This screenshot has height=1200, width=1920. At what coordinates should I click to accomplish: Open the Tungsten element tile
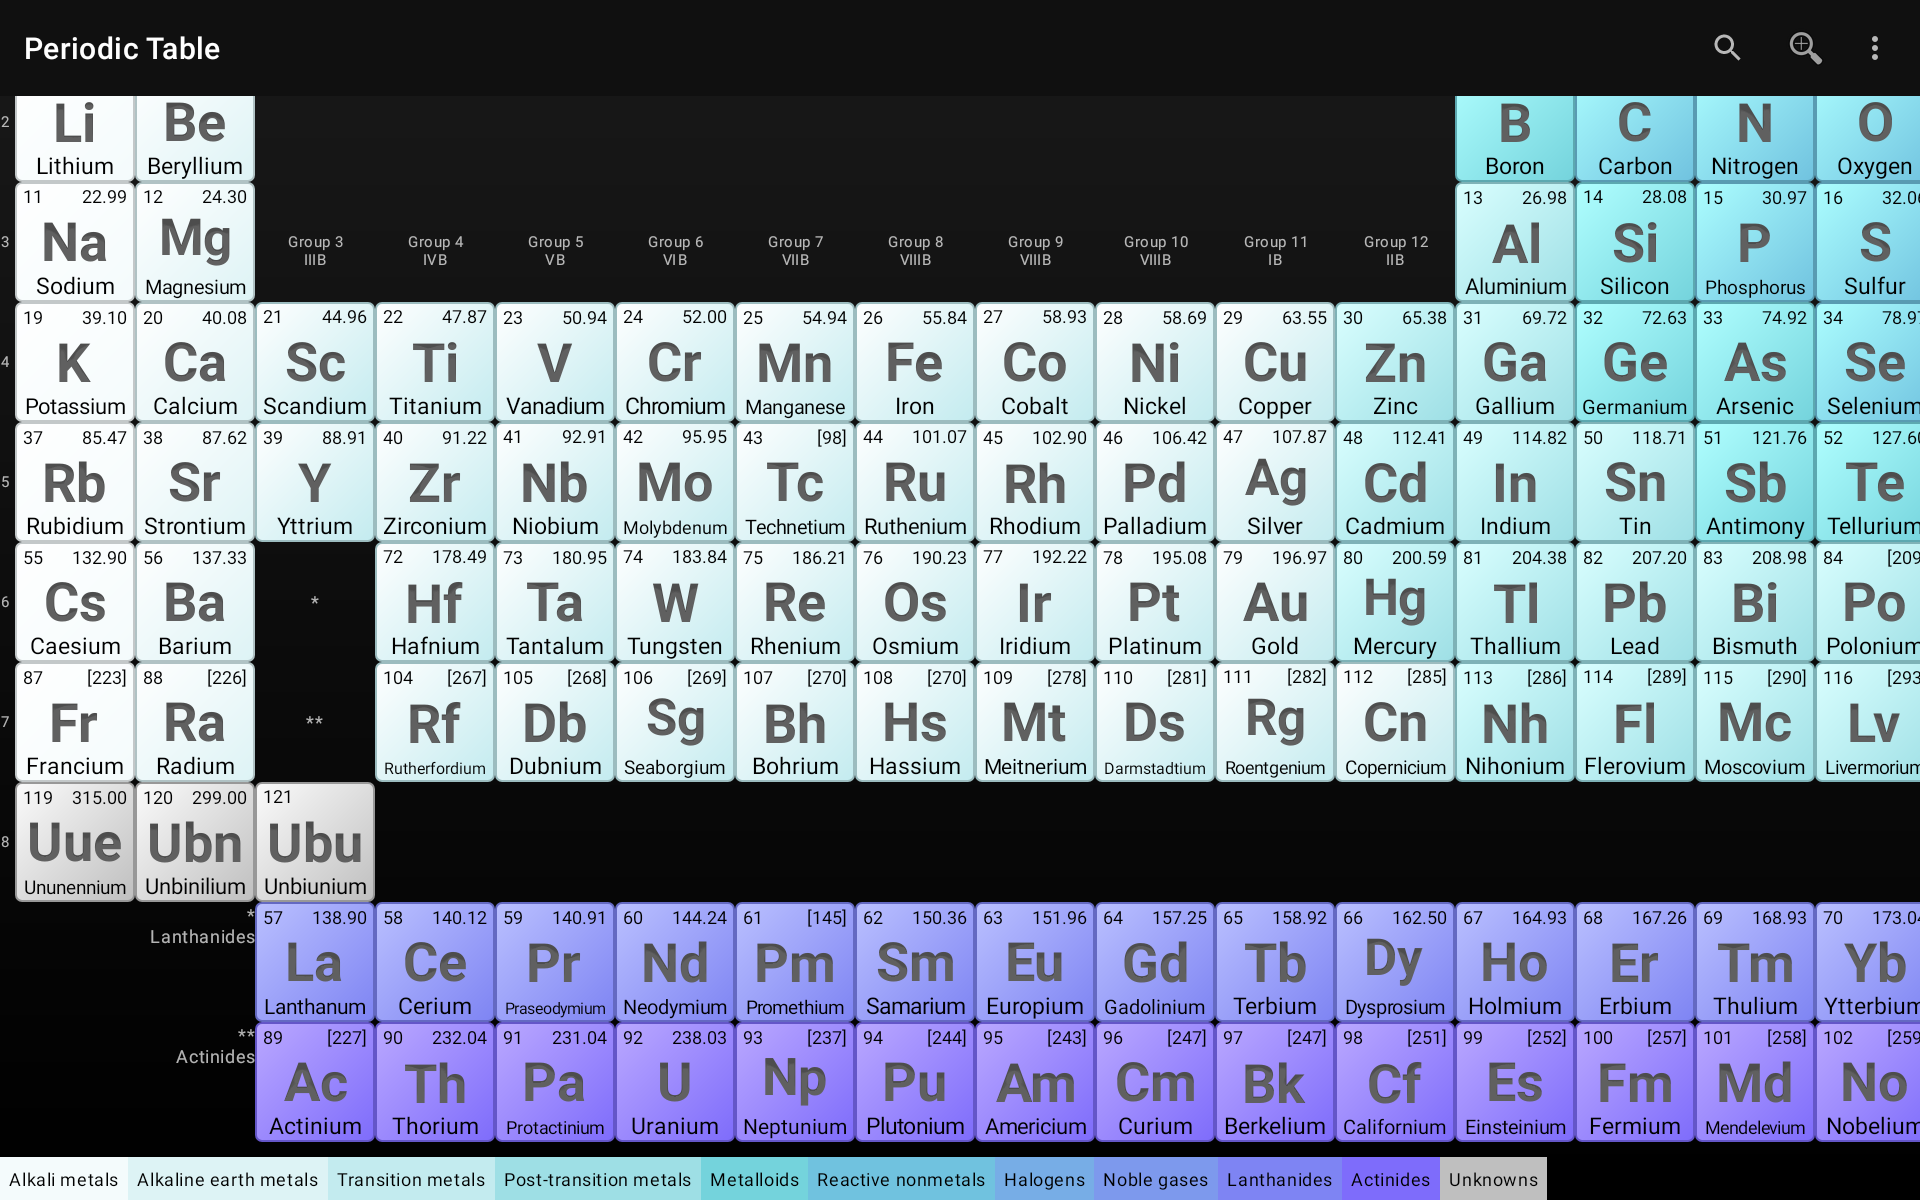[x=675, y=602]
